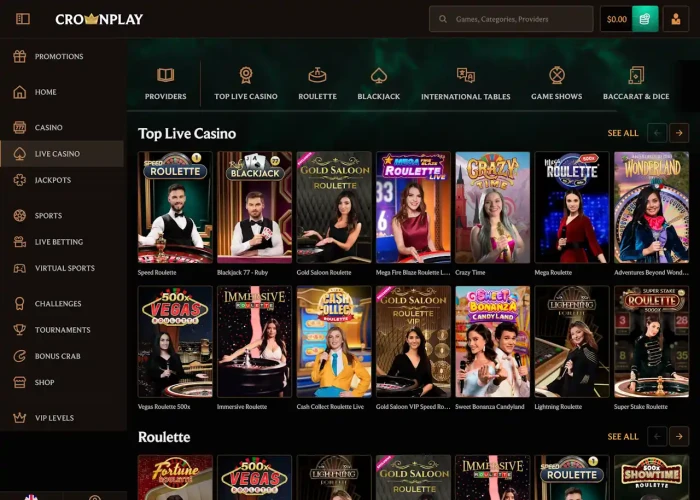Click See All for Roulette section
This screenshot has height=500, width=700.
(x=623, y=437)
